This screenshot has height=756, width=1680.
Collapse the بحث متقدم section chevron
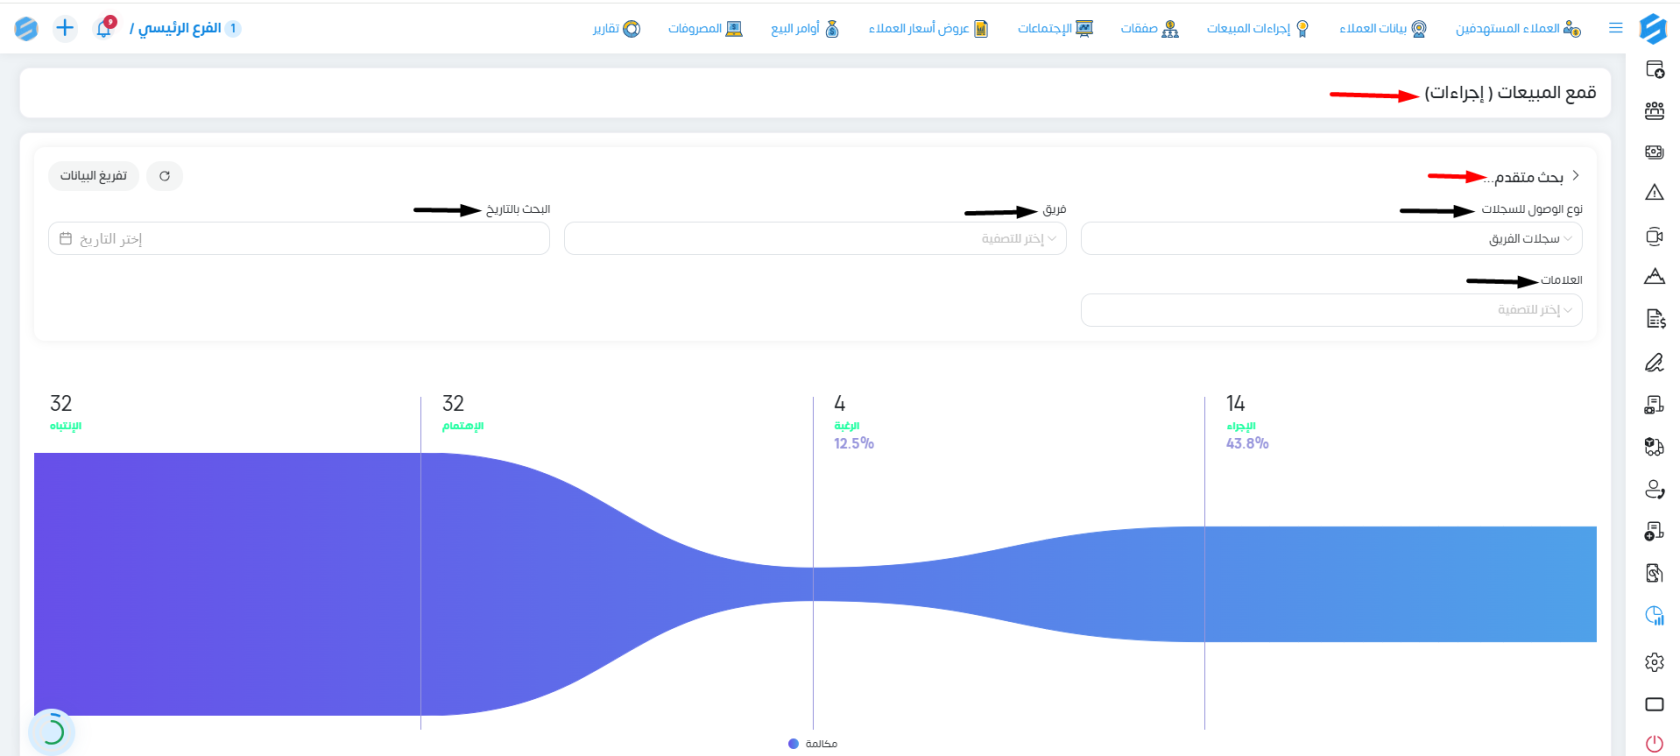pos(1576,175)
